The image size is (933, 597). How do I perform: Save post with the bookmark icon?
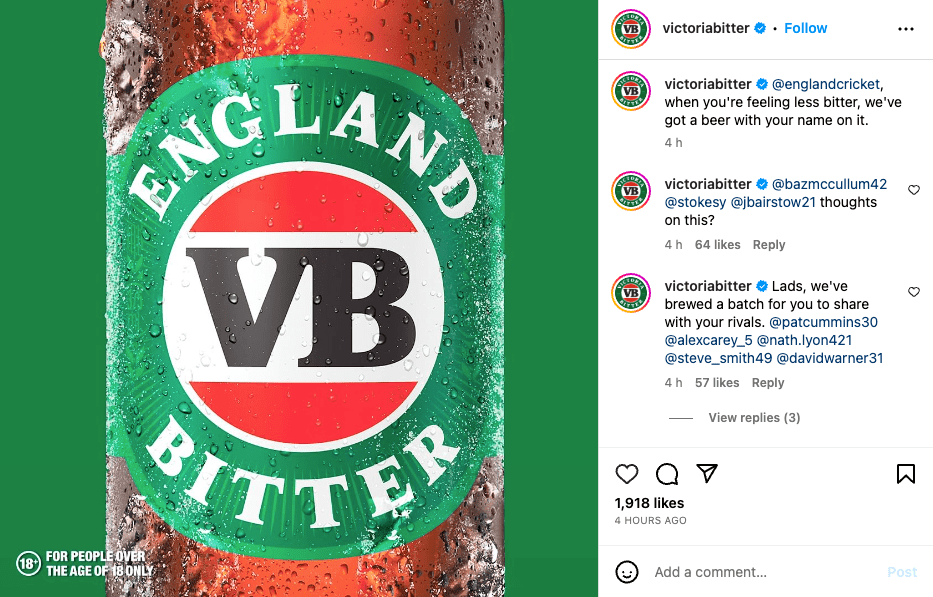tap(906, 474)
